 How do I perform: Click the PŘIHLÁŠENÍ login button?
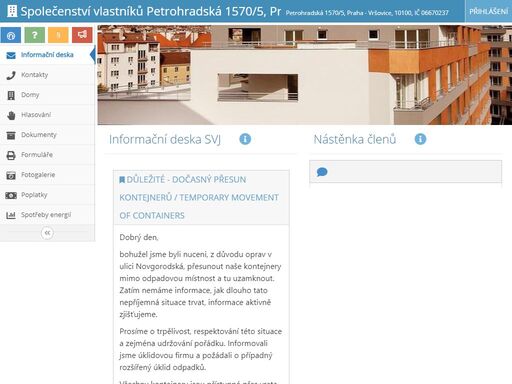click(488, 11)
